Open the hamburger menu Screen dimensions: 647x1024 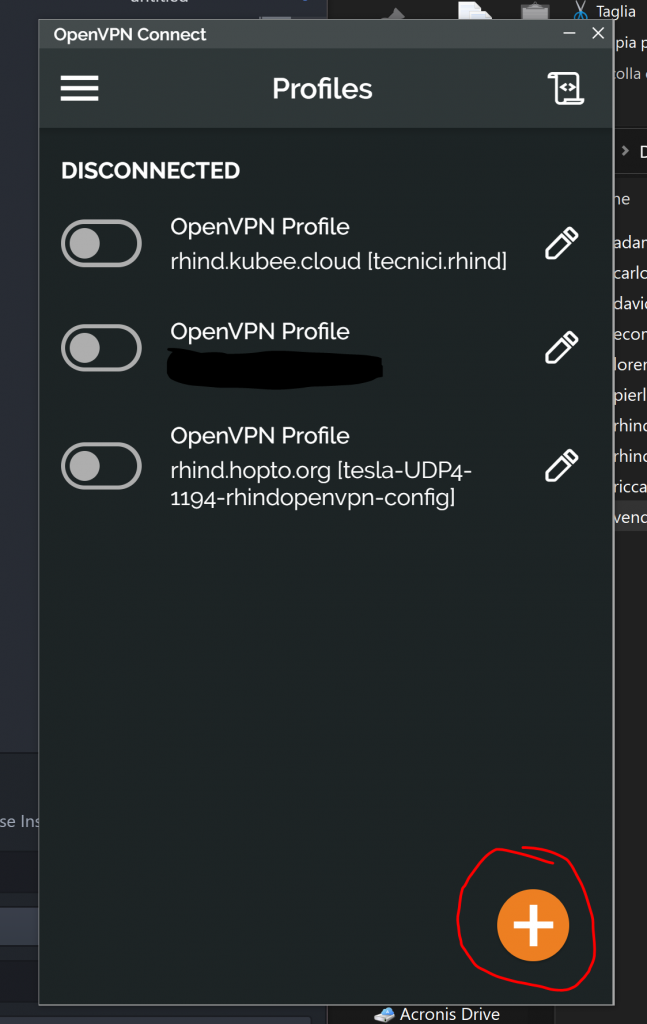pyautogui.click(x=79, y=88)
